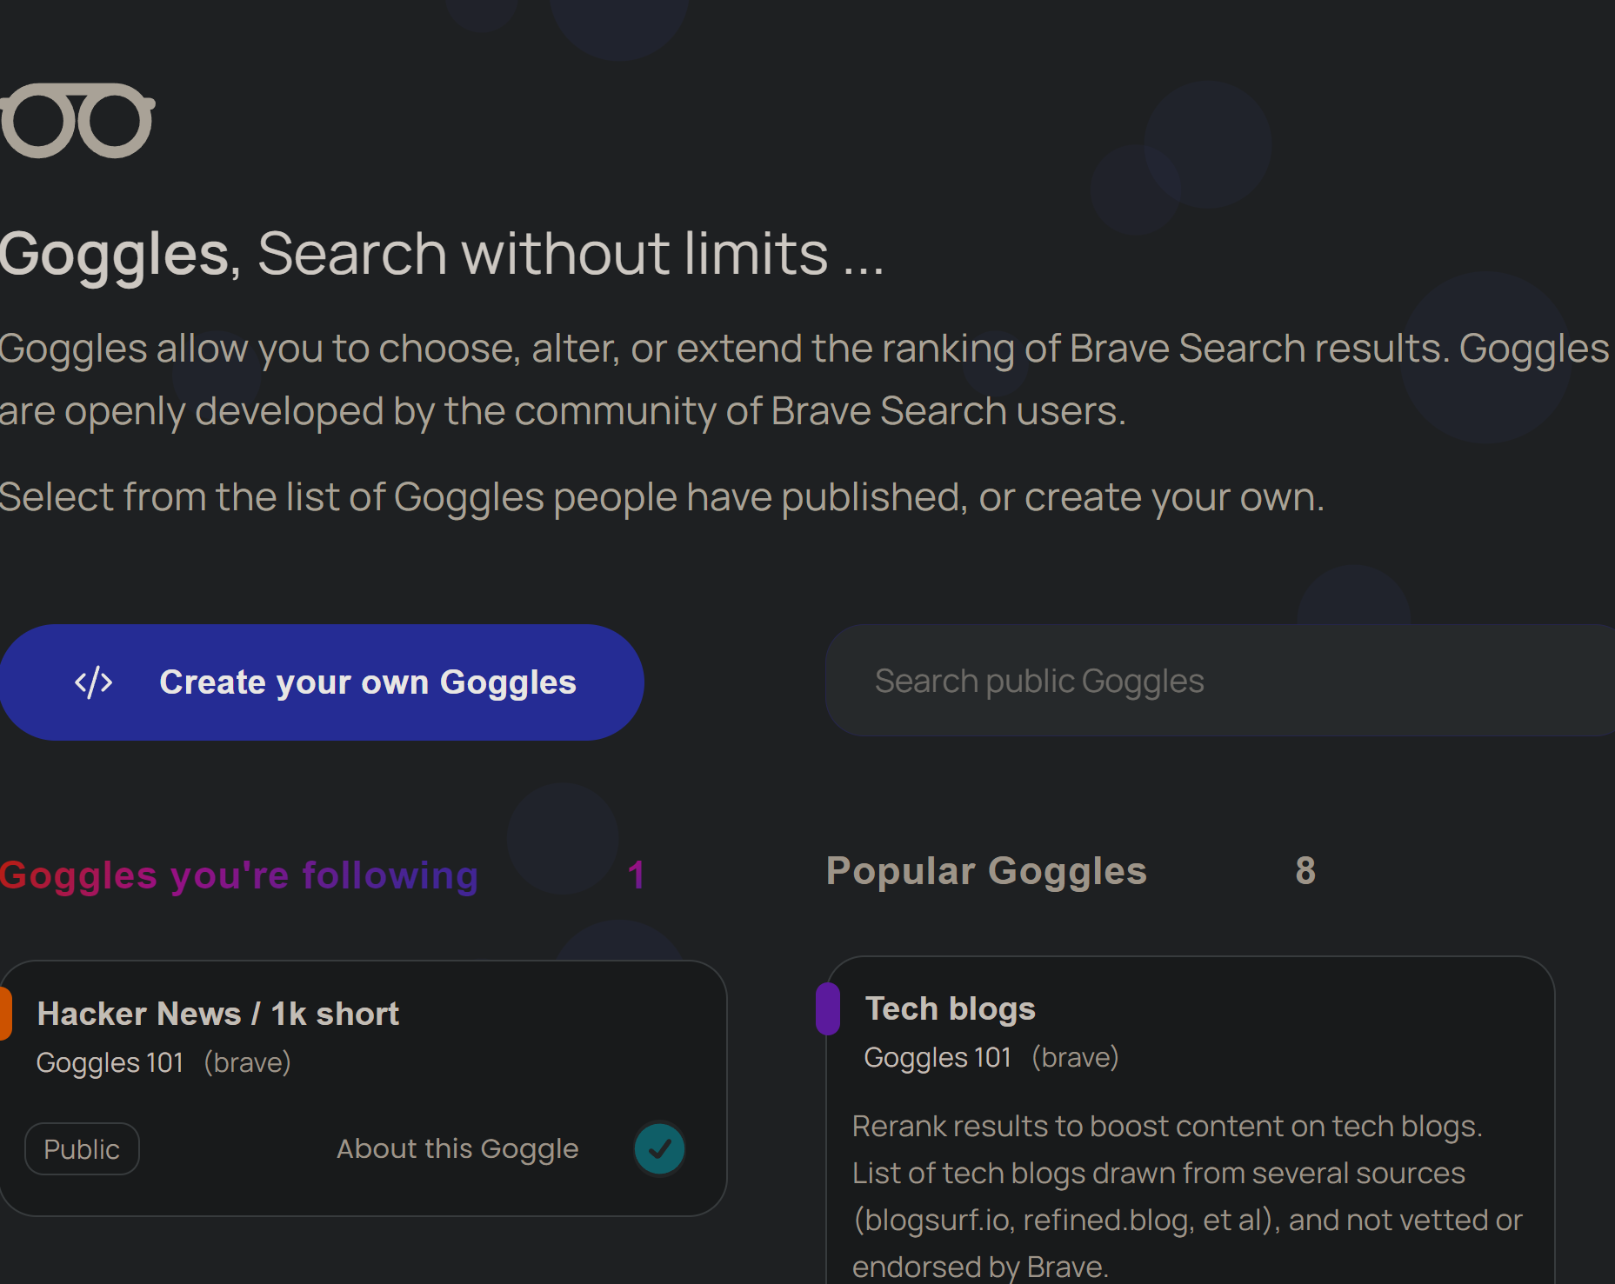The width and height of the screenshot is (1615, 1284).
Task: Click the purple marker beside Tech blogs
Action: click(828, 1009)
